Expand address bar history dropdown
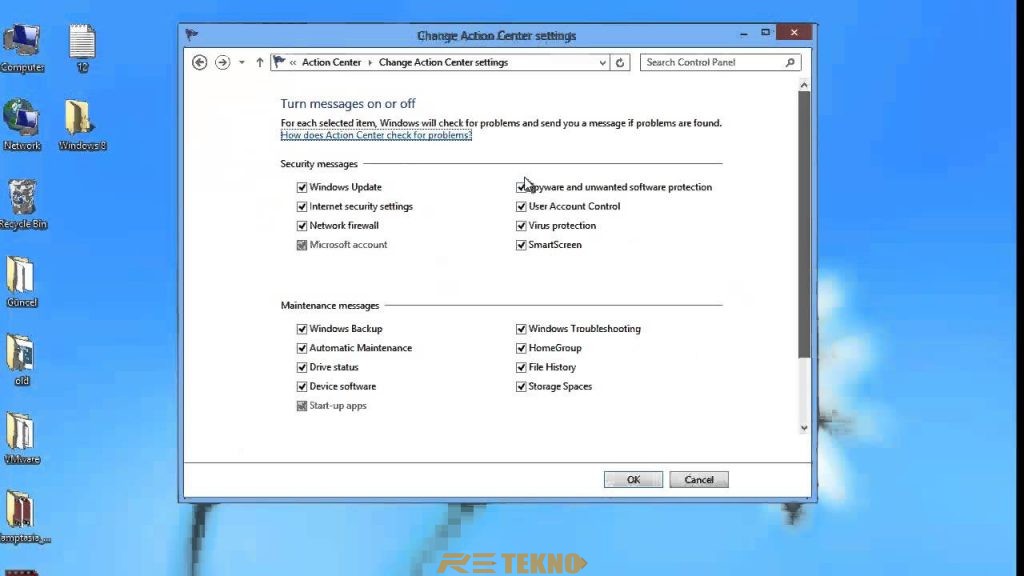This screenshot has height=576, width=1024. click(x=602, y=63)
